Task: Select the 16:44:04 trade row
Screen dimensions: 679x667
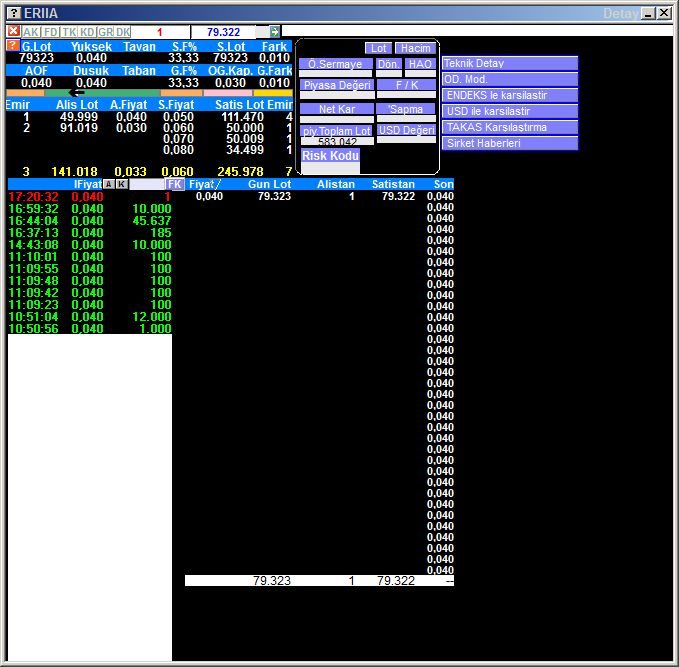Action: pos(90,221)
